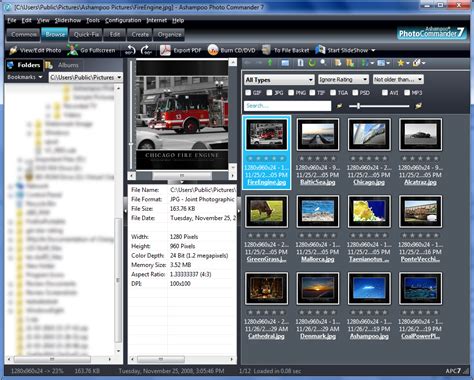Switch to the Organize tab

click(x=169, y=34)
